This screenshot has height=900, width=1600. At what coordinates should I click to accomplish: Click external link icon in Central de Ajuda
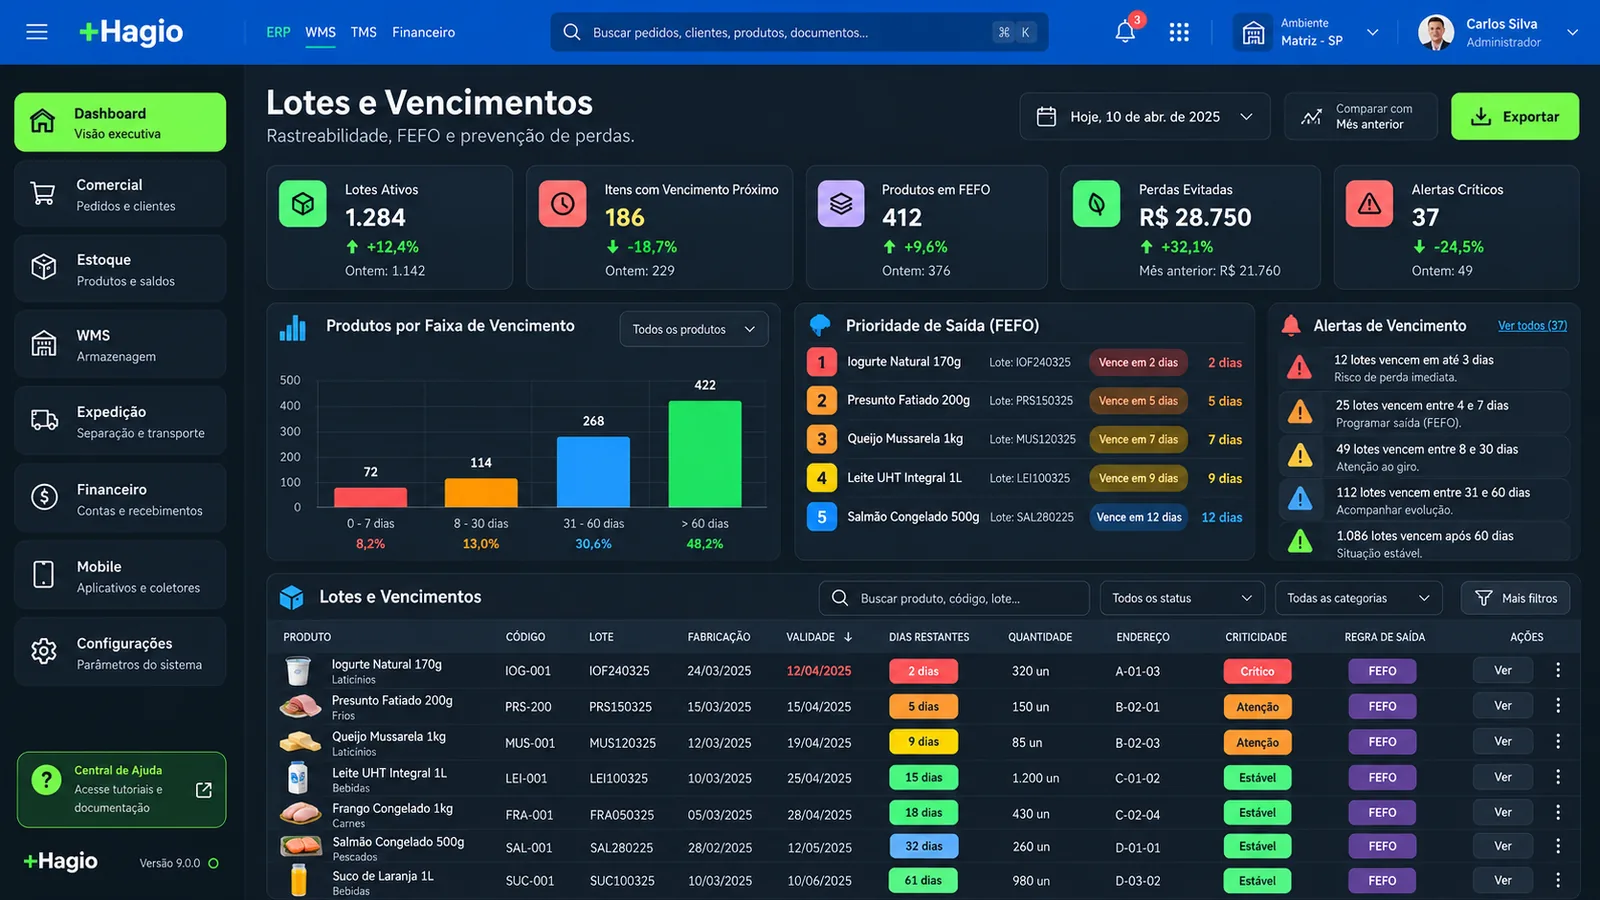click(204, 790)
